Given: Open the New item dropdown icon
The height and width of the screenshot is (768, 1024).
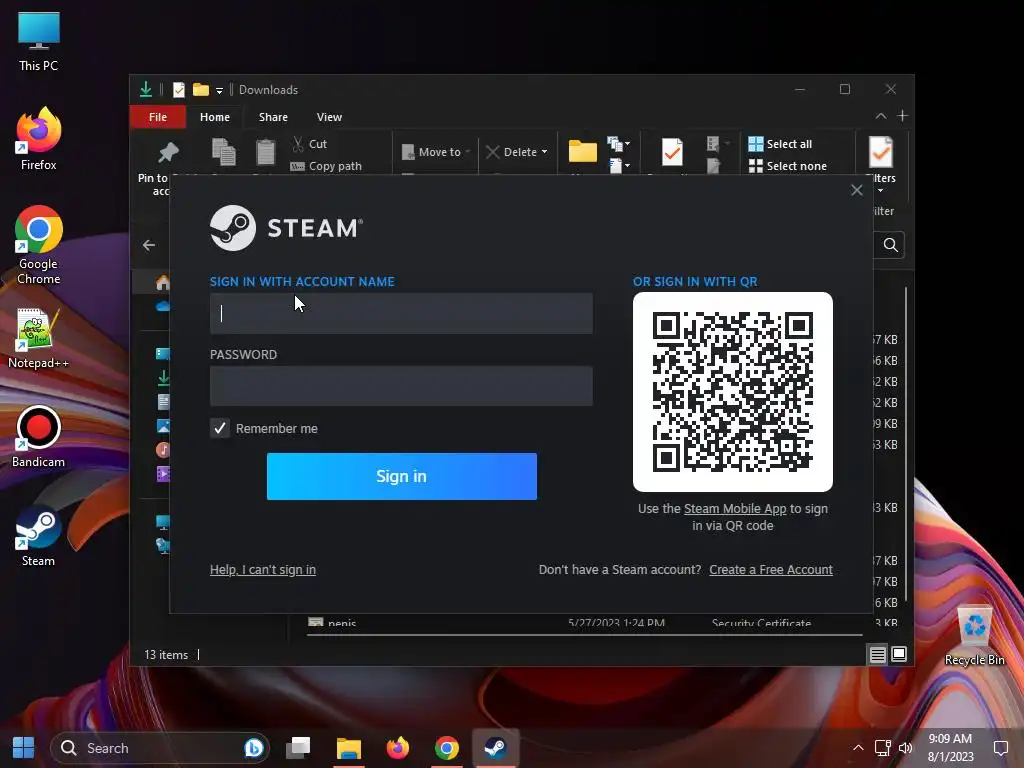Looking at the screenshot, I should click(618, 143).
